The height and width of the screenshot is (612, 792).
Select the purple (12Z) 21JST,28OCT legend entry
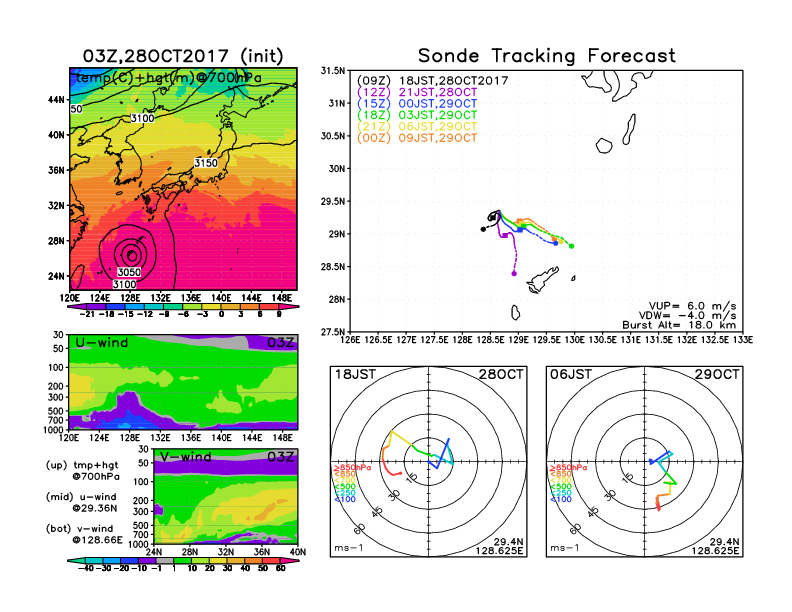pos(417,92)
